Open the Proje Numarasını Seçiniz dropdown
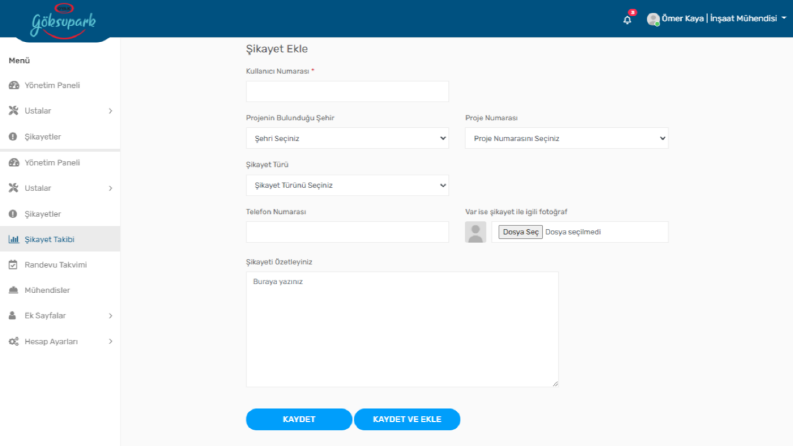The width and height of the screenshot is (793, 446). (x=566, y=139)
